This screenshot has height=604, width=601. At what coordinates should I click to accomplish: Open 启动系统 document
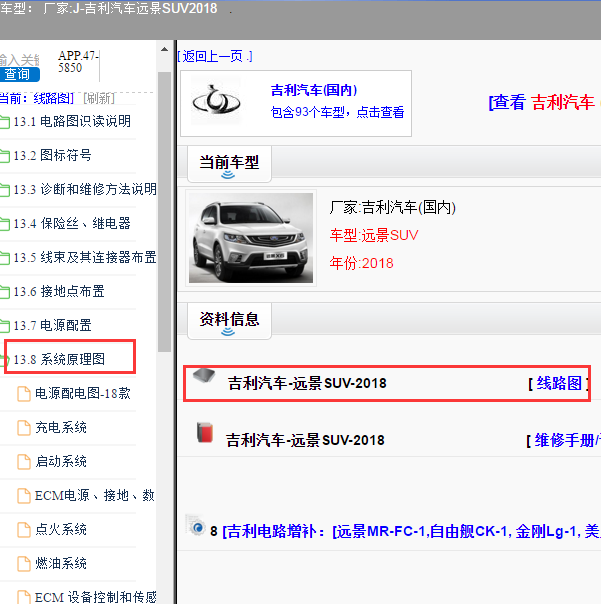click(x=61, y=461)
